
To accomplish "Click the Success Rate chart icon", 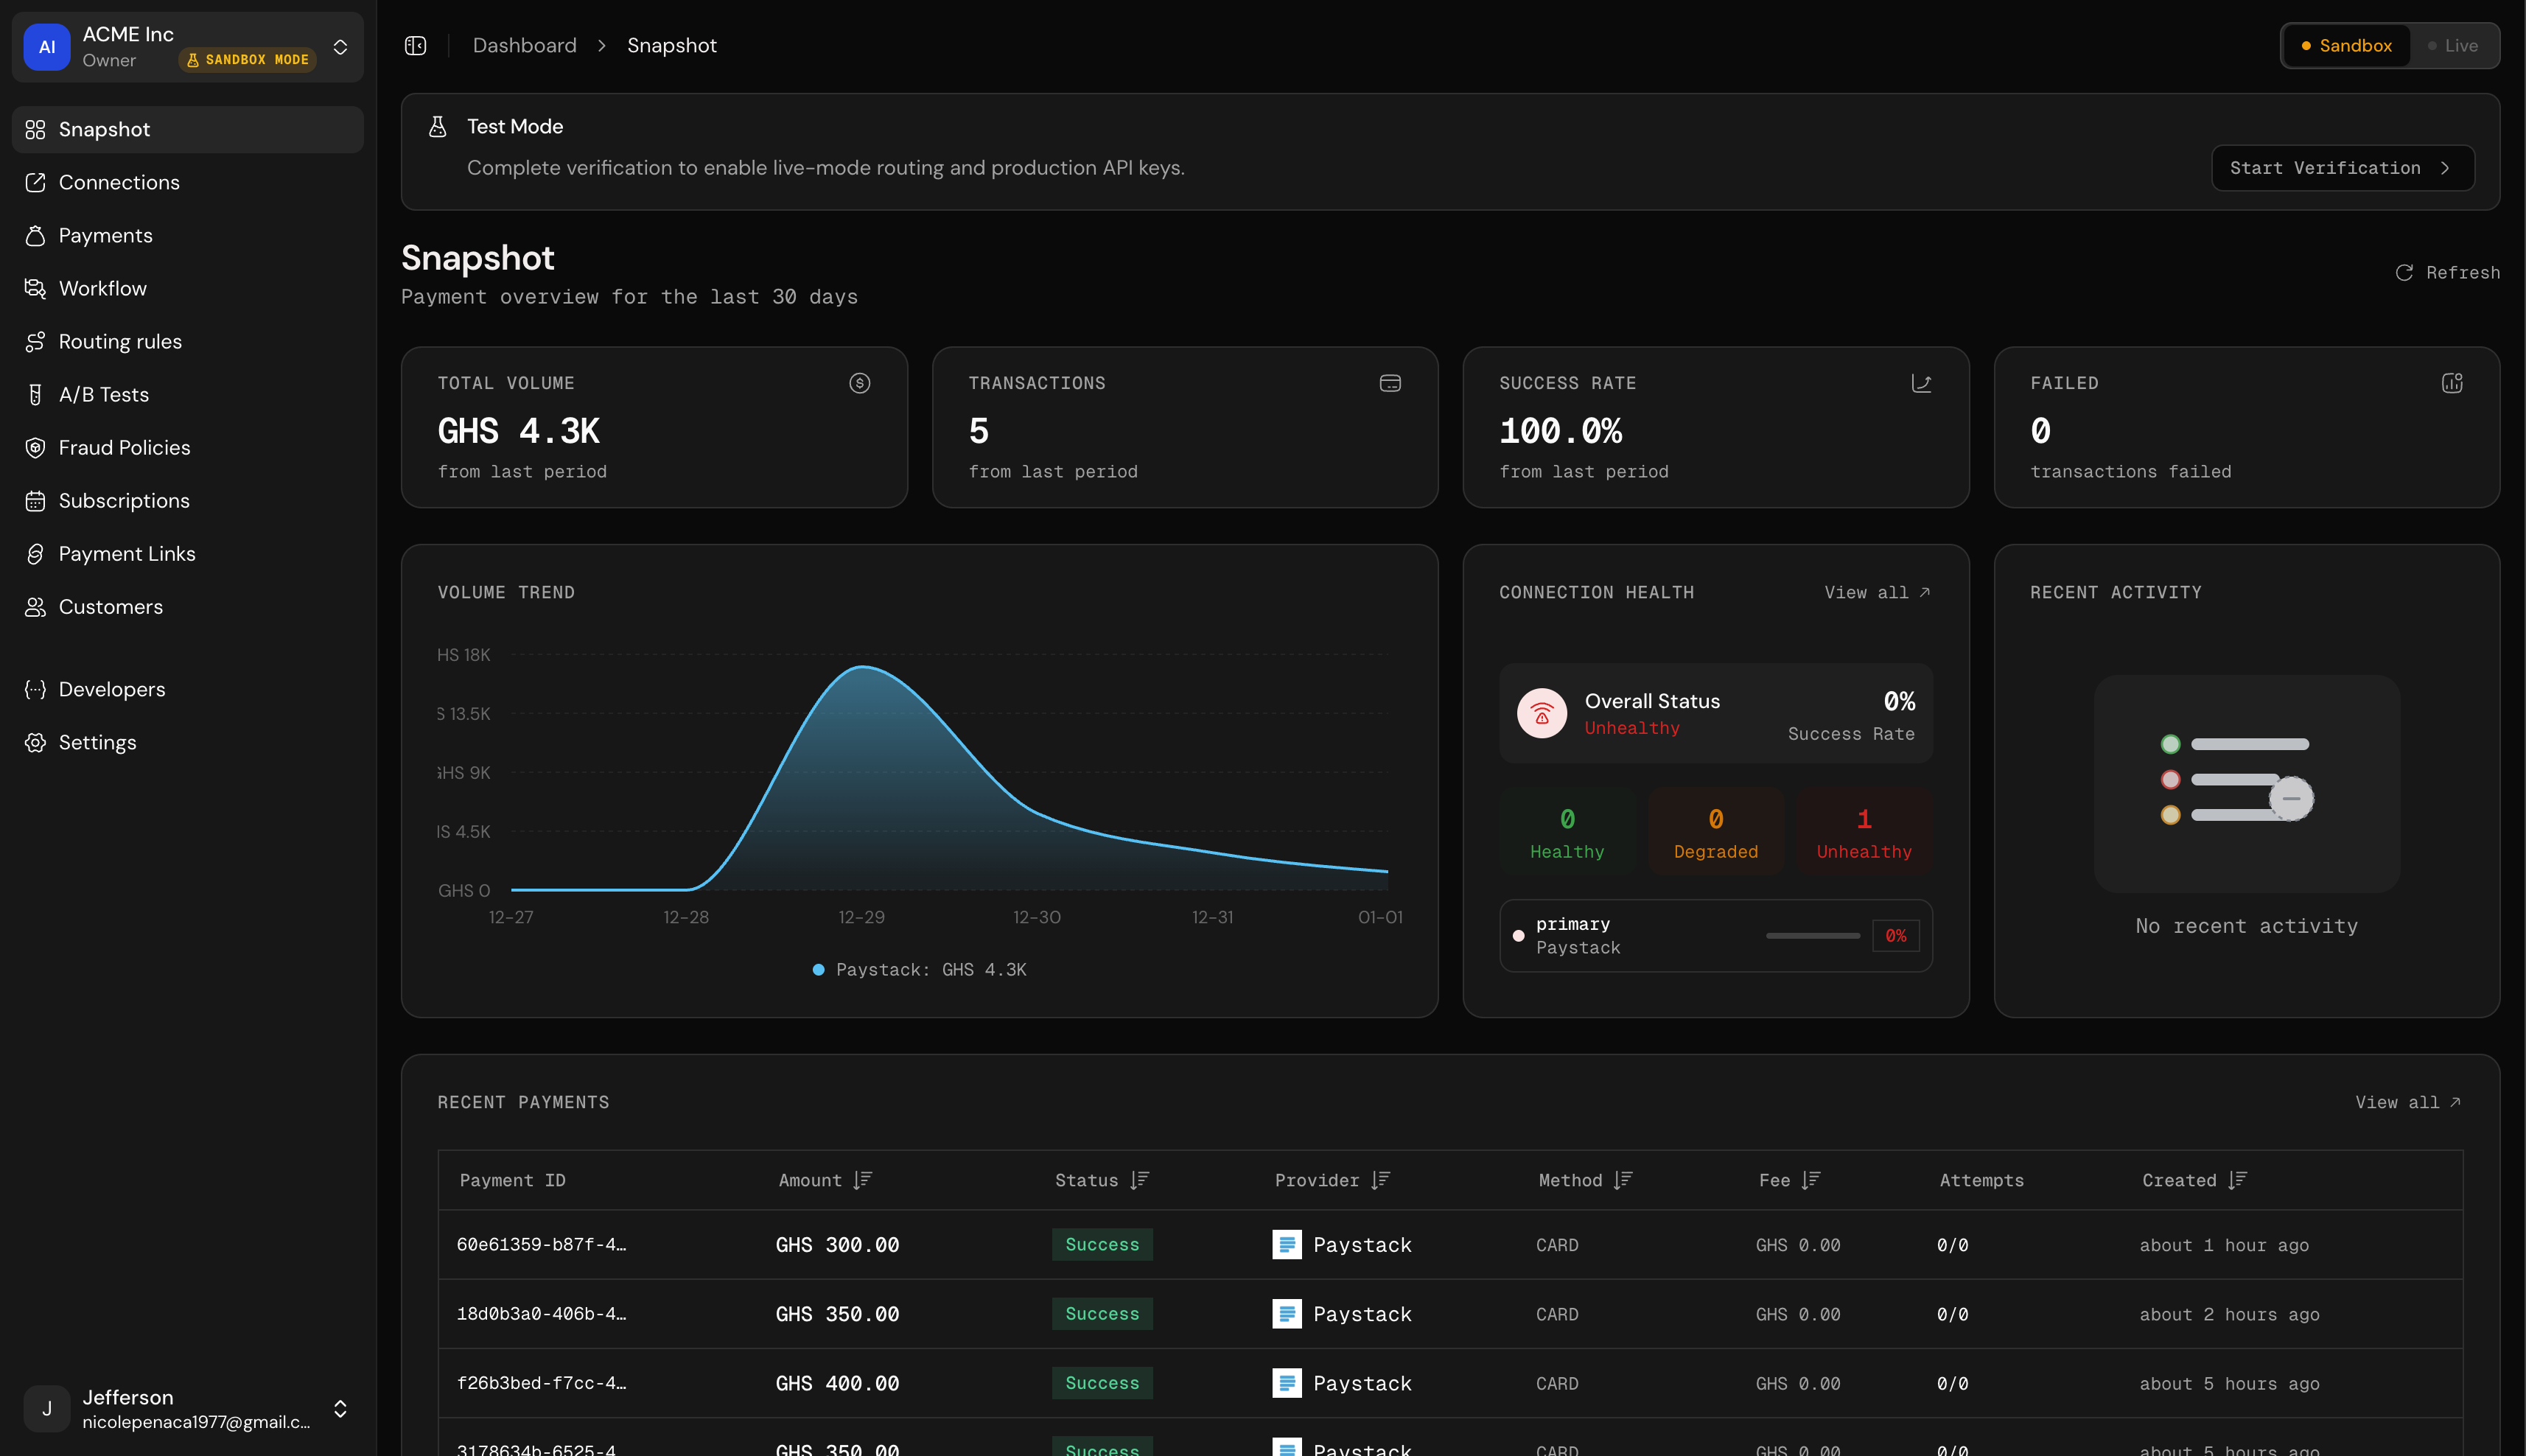I will [x=1920, y=383].
